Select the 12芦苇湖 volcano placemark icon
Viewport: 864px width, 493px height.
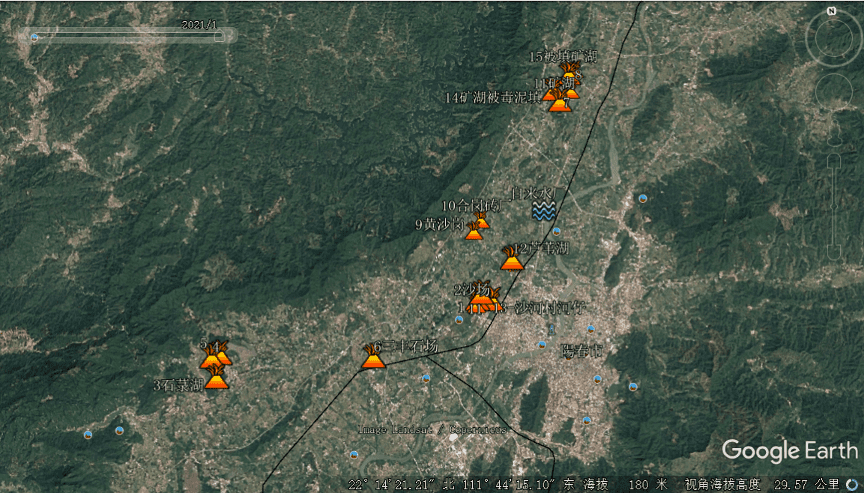point(512,260)
